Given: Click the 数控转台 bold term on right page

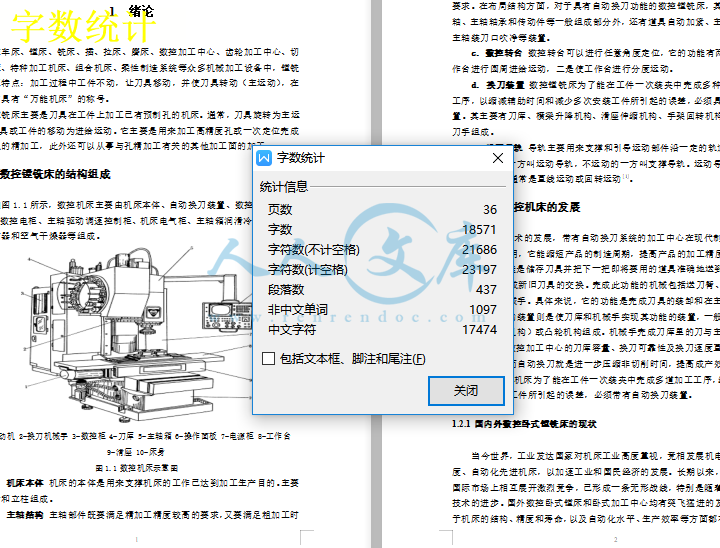Looking at the screenshot, I should tap(504, 53).
